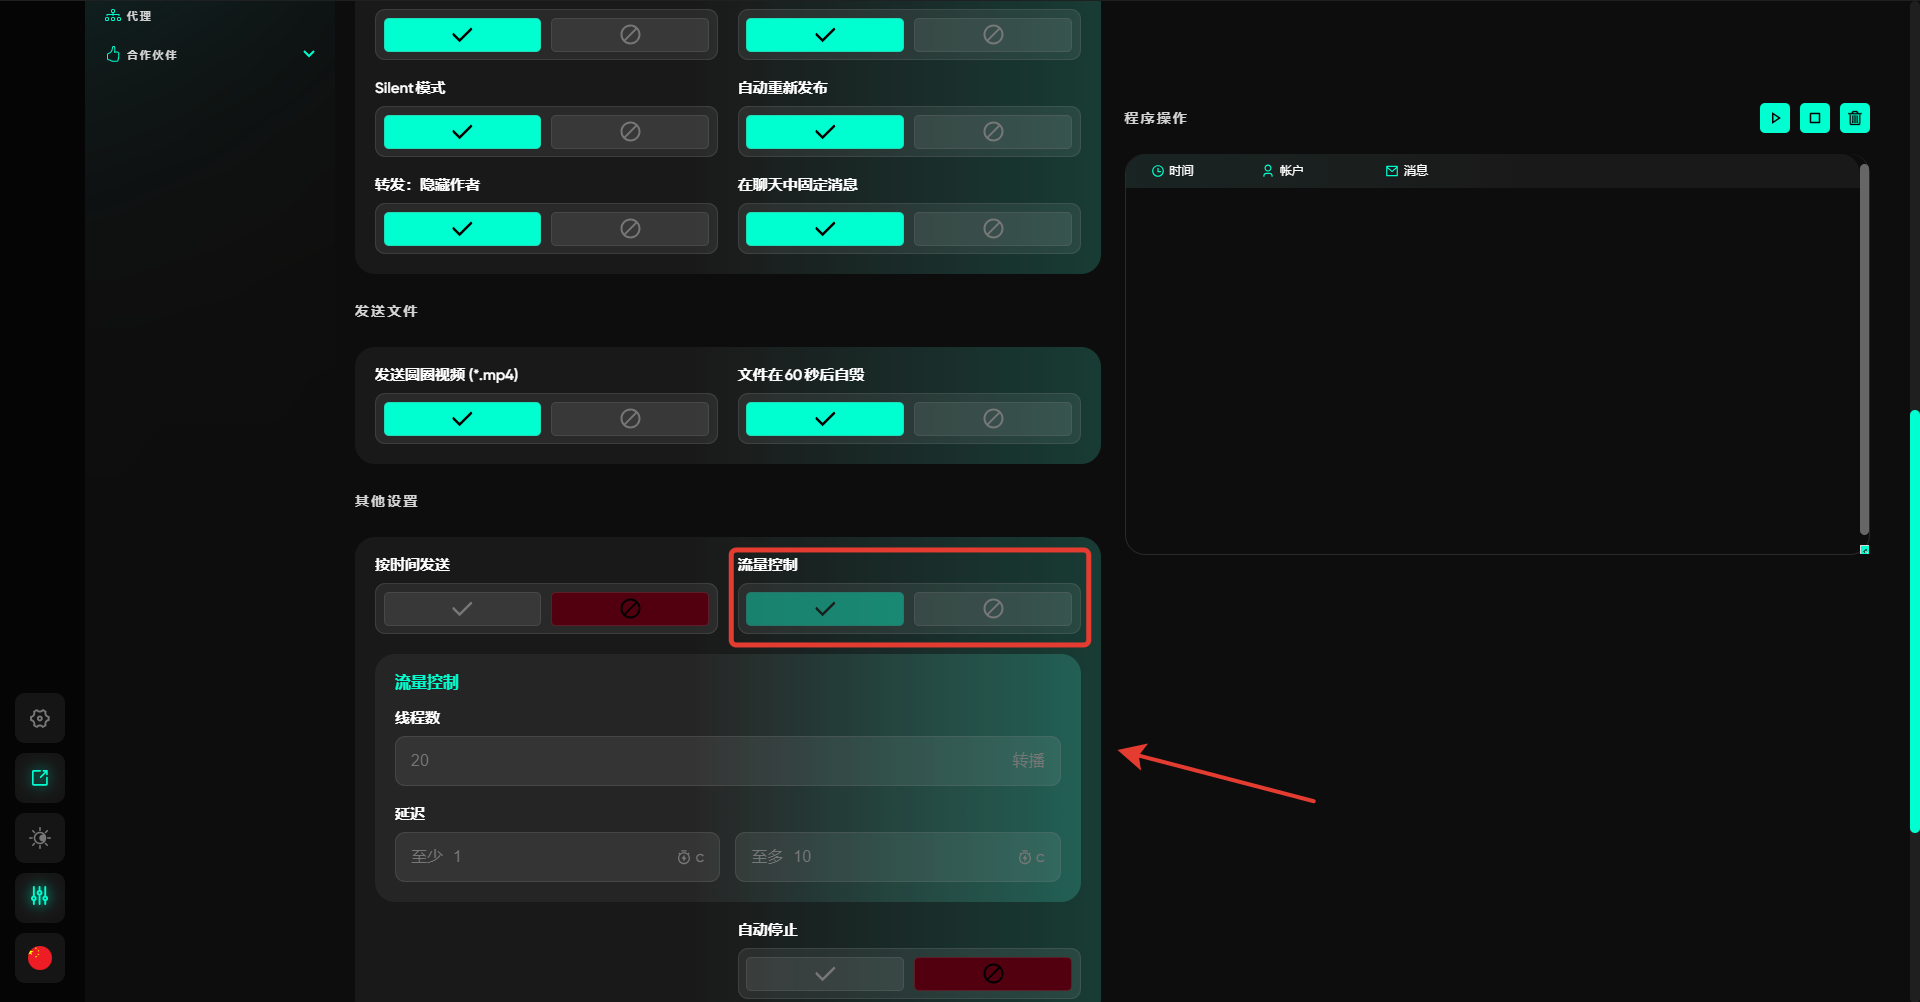This screenshot has width=1920, height=1002.
Task: Open the settings gear in left sidebar
Action: click(x=40, y=718)
